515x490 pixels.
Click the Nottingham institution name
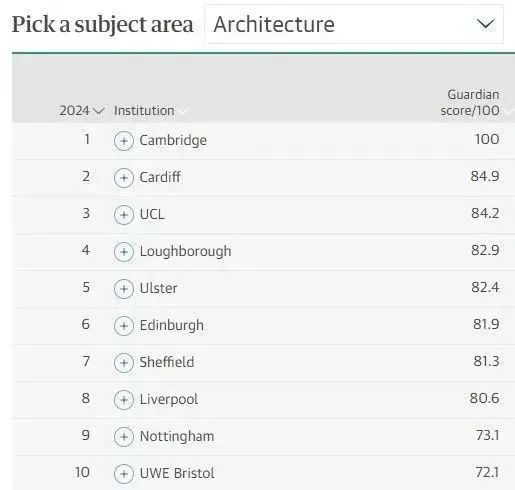[177, 436]
